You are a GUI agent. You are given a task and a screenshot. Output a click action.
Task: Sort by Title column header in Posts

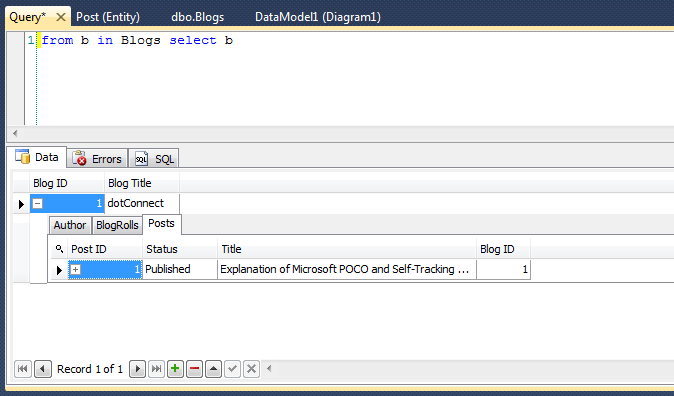(x=347, y=249)
